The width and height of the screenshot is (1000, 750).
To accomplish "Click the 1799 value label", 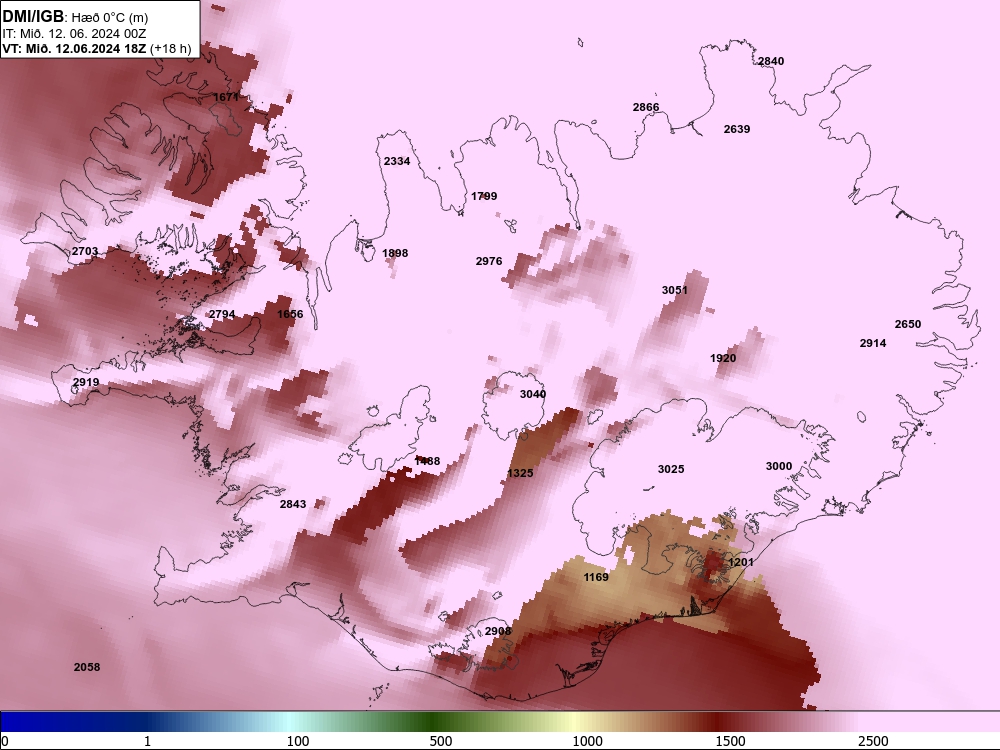I will click(484, 196).
